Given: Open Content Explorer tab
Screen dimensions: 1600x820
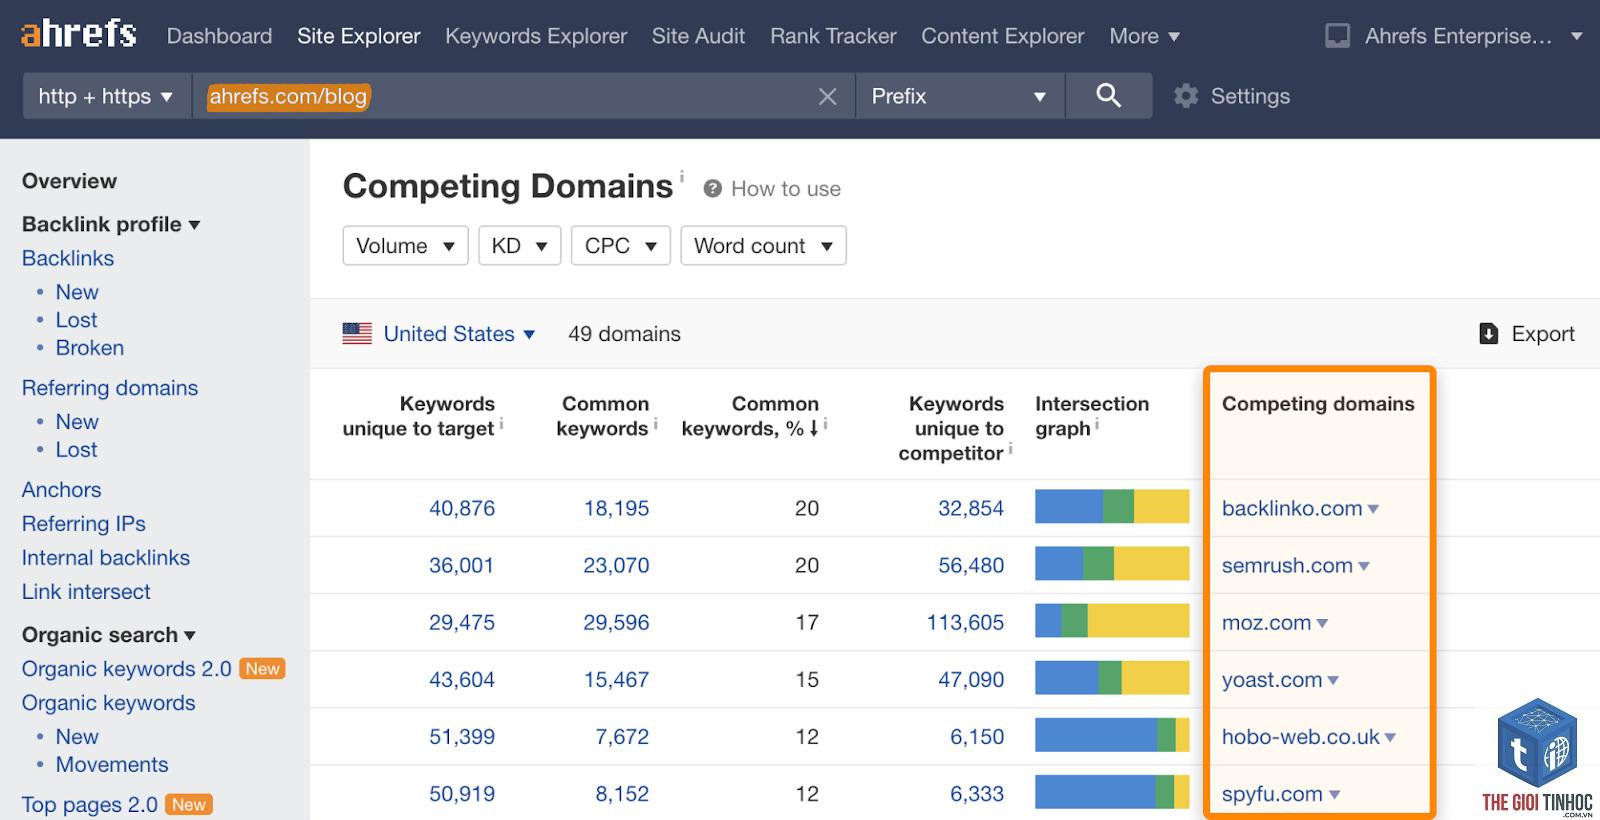Looking at the screenshot, I should click(1002, 36).
